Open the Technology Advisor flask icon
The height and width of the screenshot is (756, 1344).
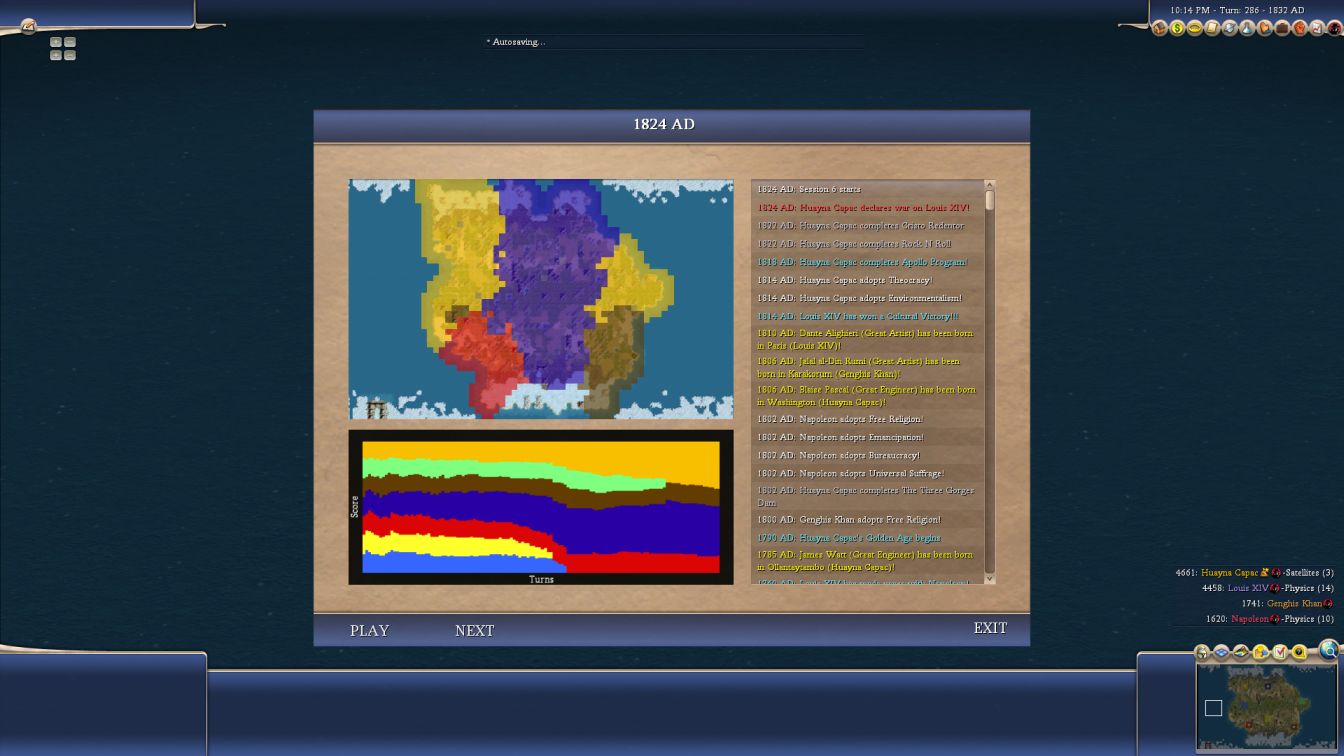tap(1247, 28)
